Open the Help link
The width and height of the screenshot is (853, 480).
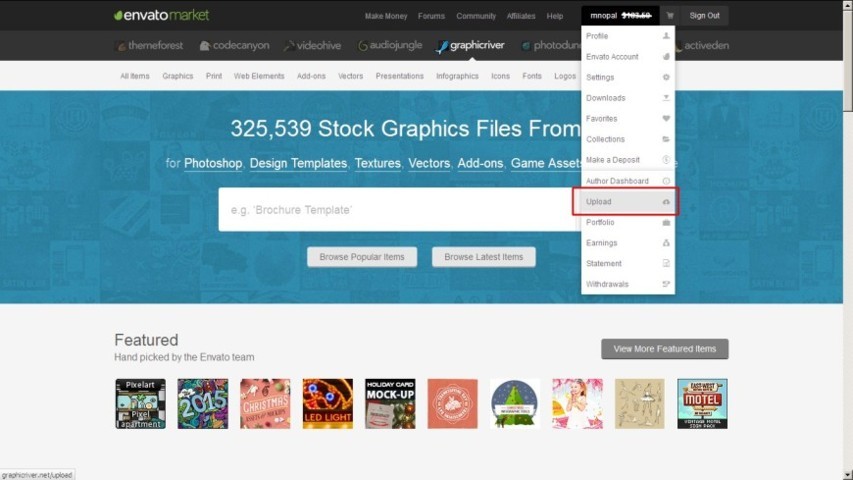555,16
